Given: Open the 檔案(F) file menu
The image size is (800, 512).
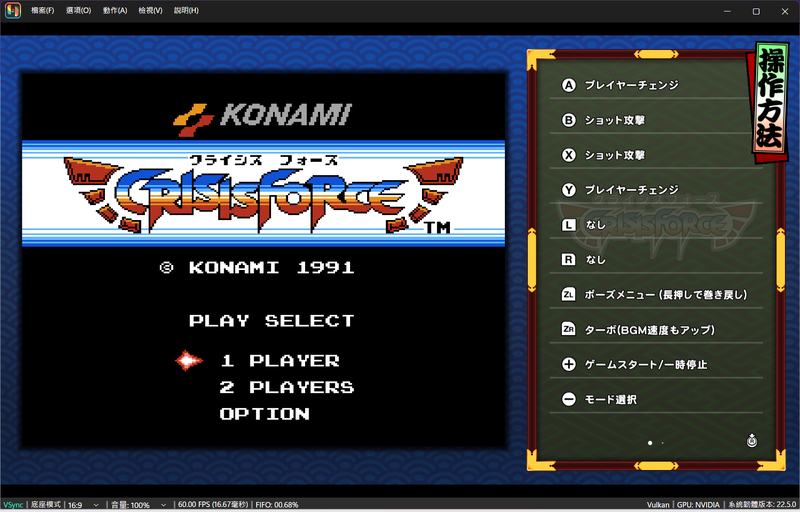Looking at the screenshot, I should pos(42,11).
